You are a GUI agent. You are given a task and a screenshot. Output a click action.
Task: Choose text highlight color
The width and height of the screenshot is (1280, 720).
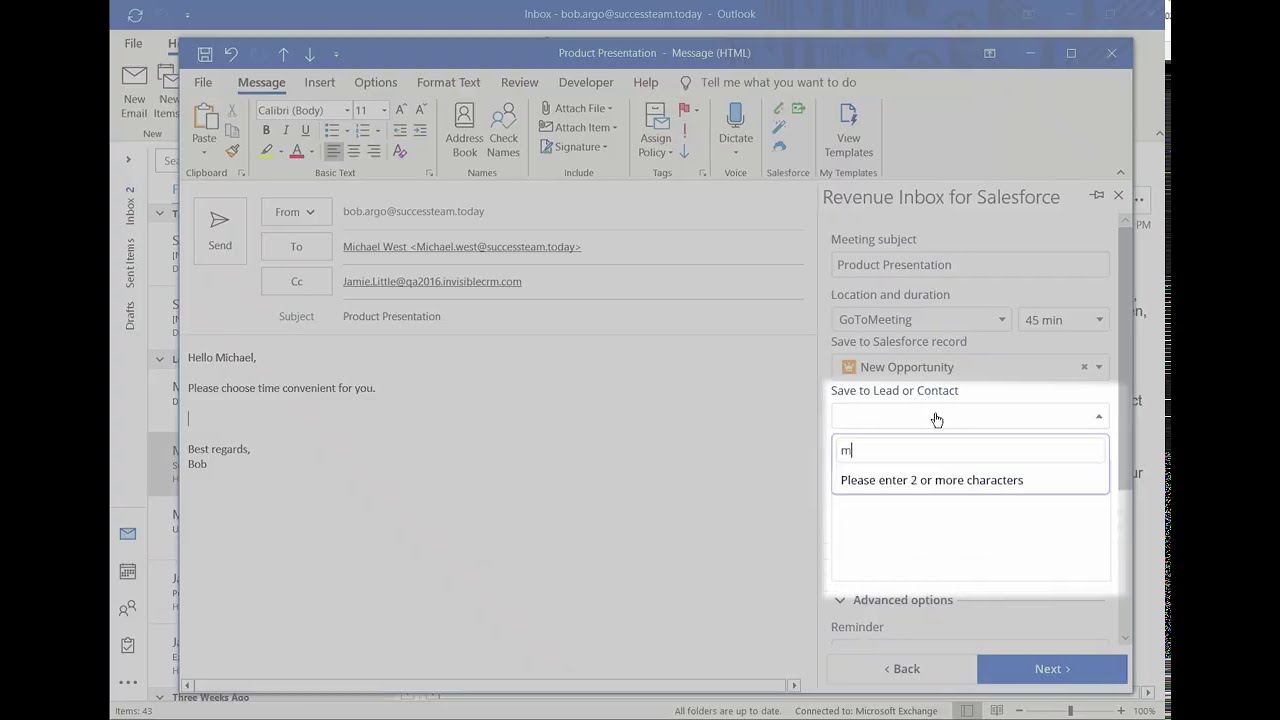[266, 151]
